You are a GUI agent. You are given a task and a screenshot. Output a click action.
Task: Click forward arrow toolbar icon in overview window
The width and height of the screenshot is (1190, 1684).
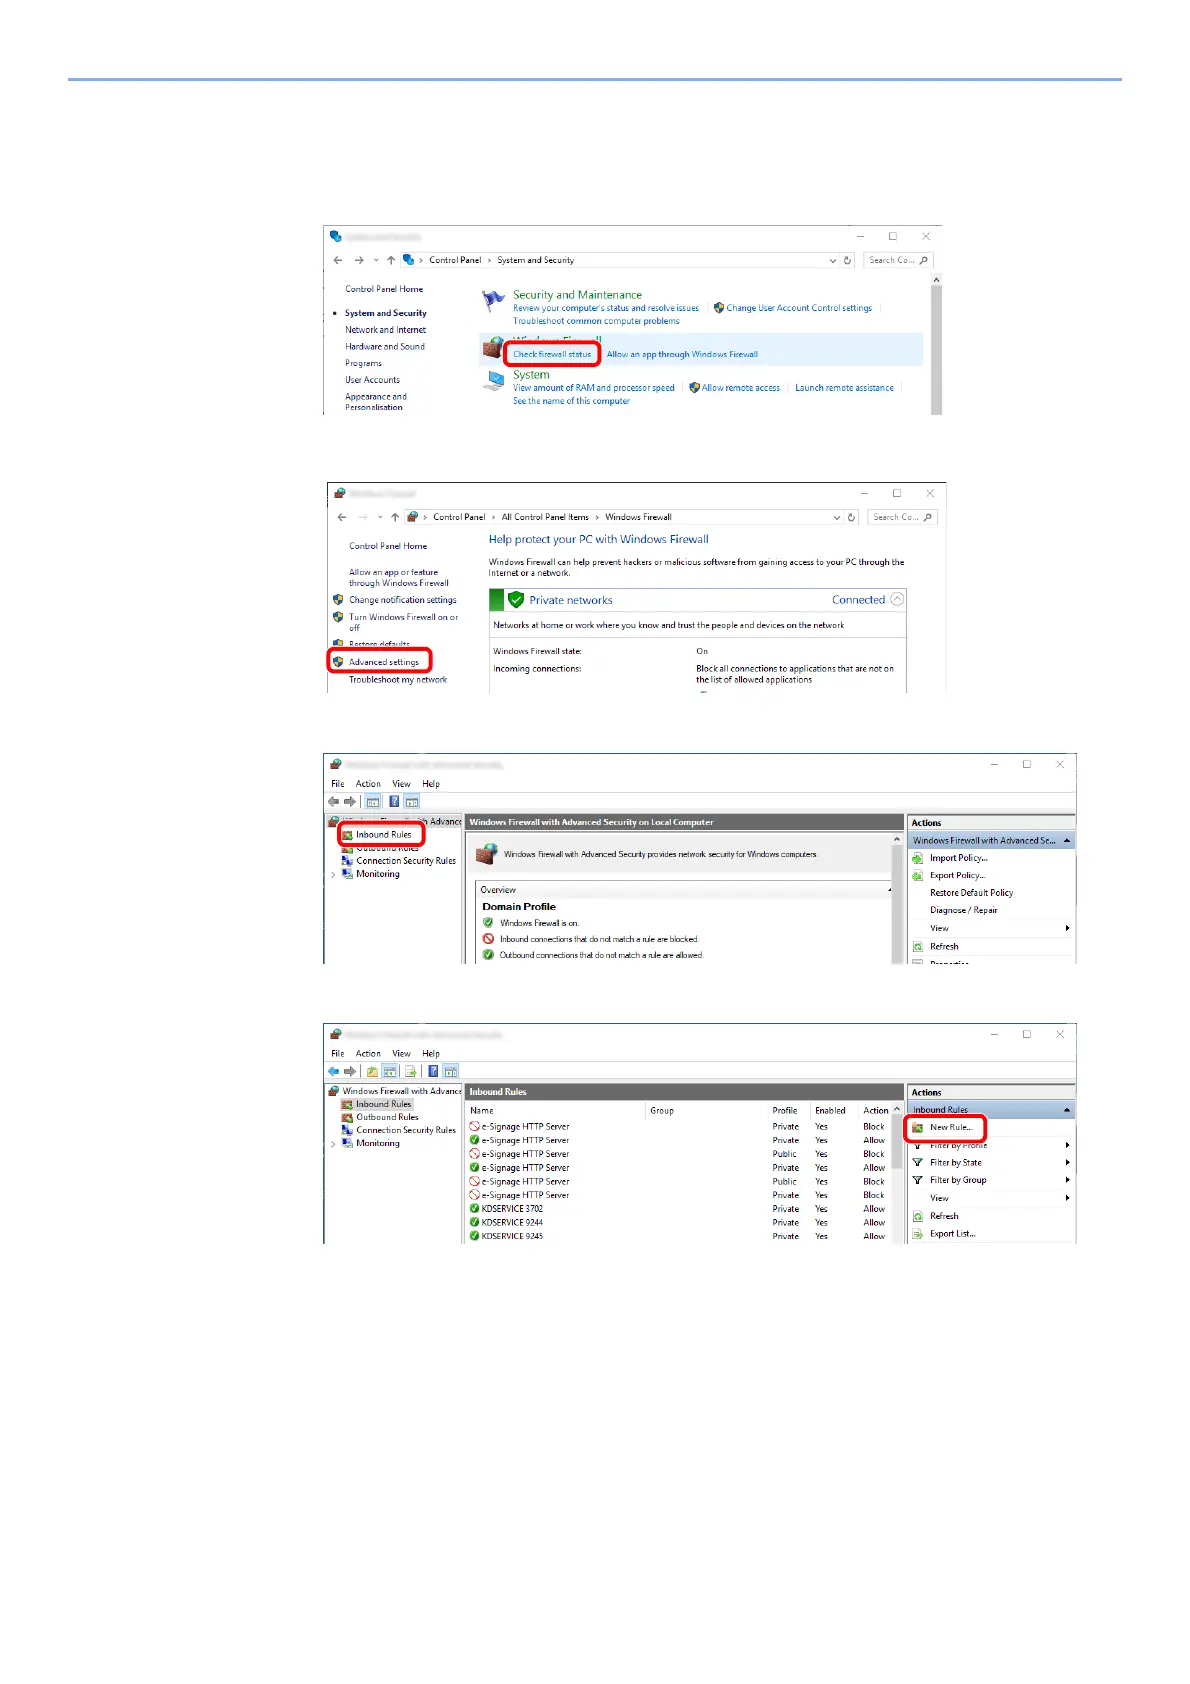point(350,802)
